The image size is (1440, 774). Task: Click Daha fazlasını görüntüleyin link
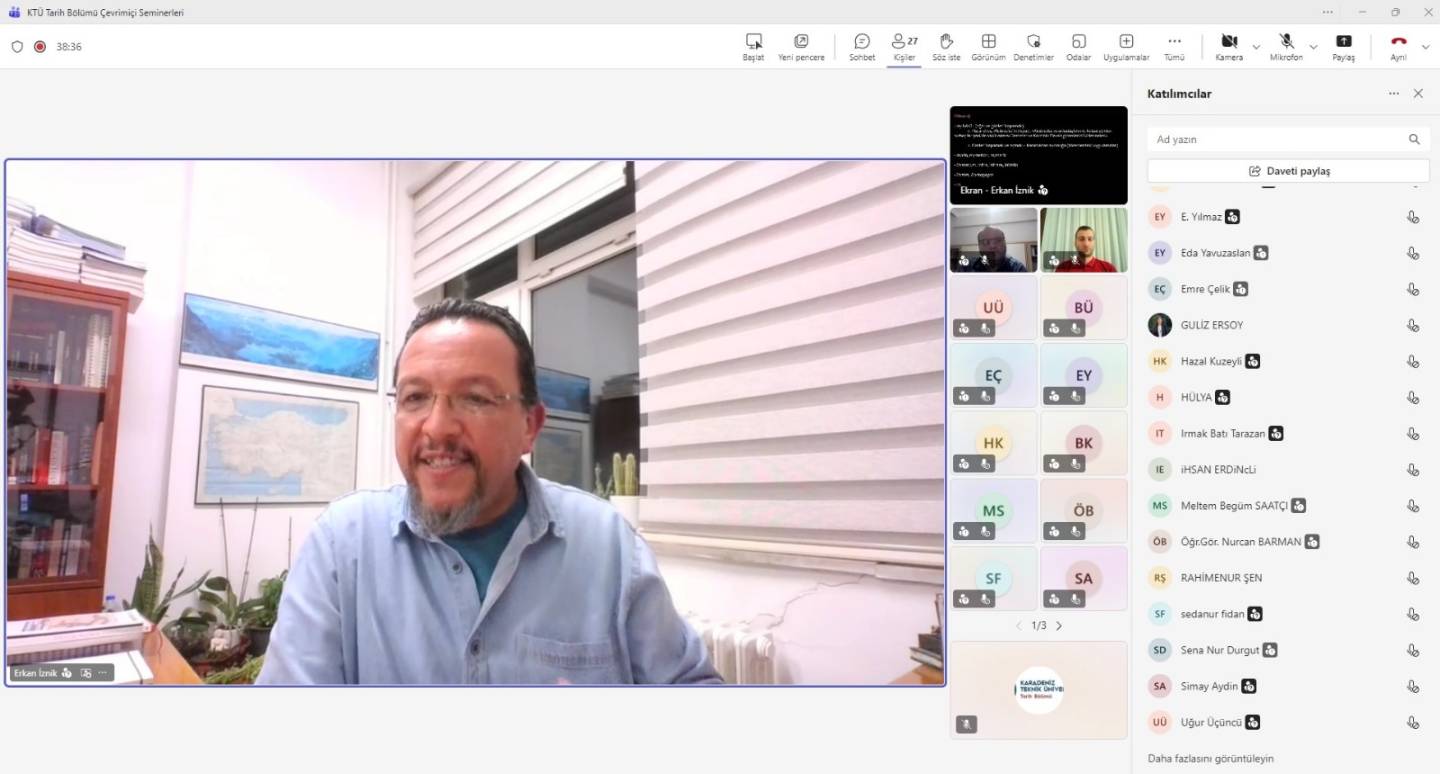pyautogui.click(x=1210, y=758)
